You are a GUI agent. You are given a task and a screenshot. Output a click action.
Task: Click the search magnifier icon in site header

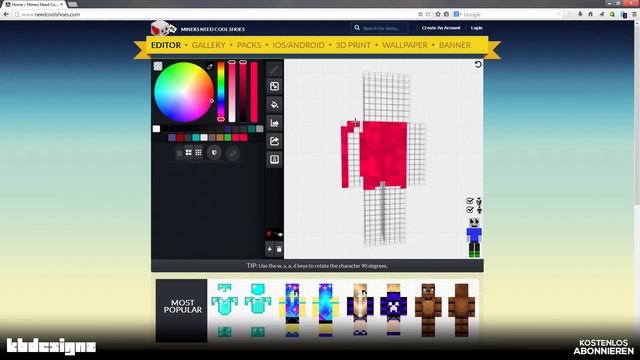pos(357,28)
